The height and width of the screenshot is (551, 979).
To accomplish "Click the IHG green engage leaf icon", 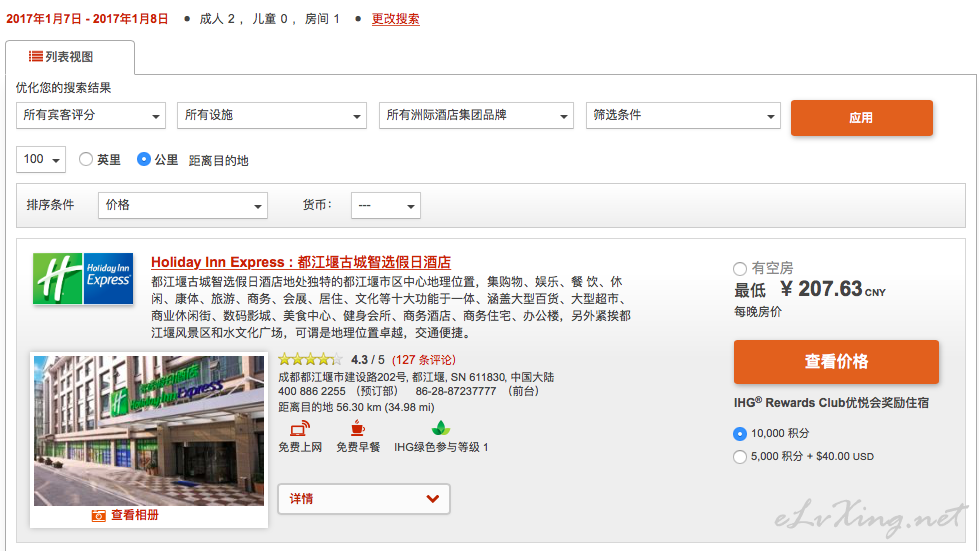I will [x=441, y=428].
